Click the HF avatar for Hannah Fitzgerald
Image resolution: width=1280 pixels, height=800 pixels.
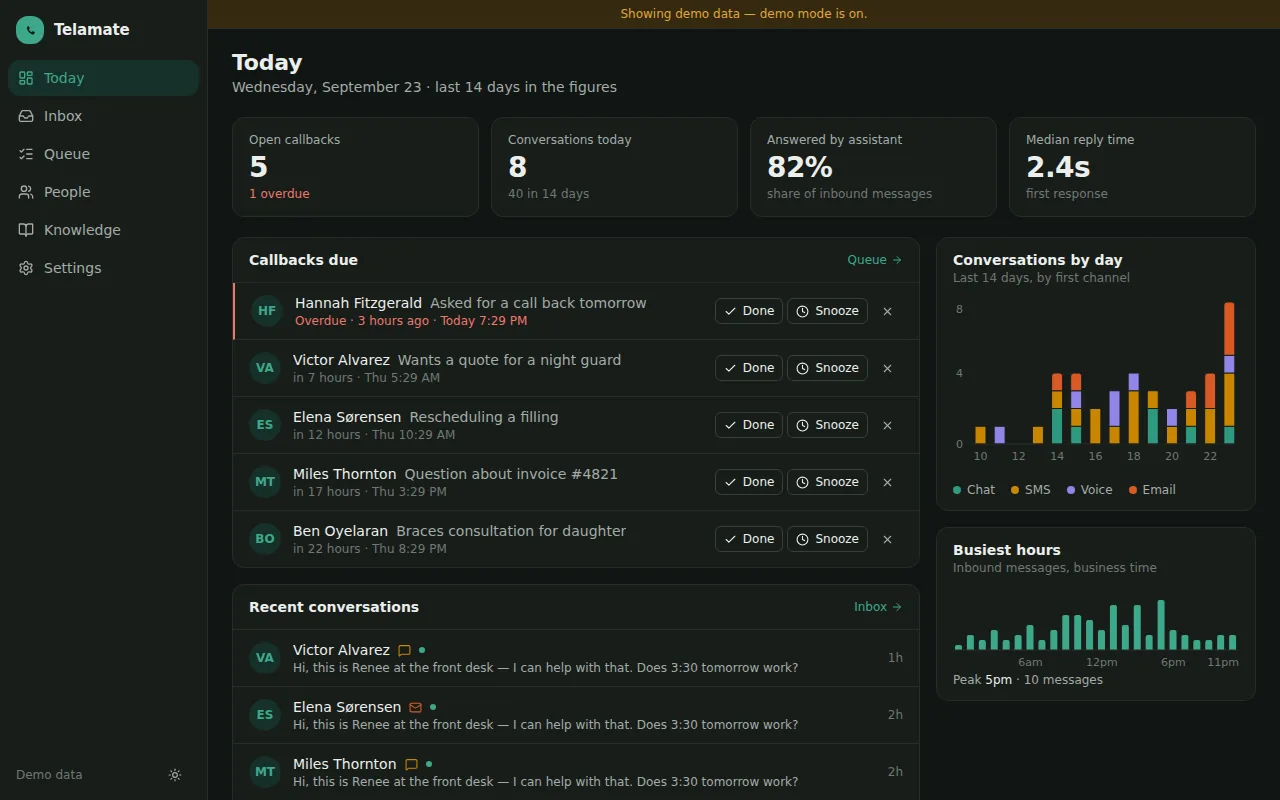click(x=267, y=311)
